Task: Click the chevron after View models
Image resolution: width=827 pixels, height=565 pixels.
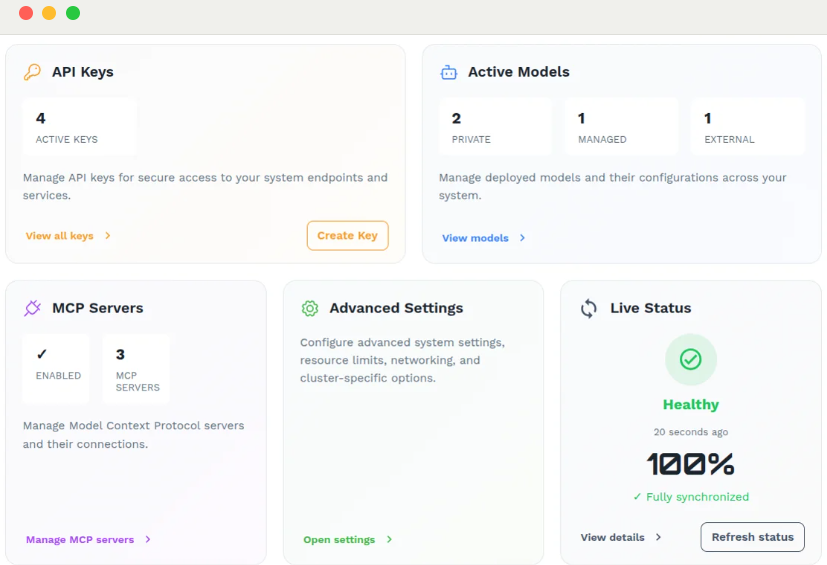Action: click(522, 238)
